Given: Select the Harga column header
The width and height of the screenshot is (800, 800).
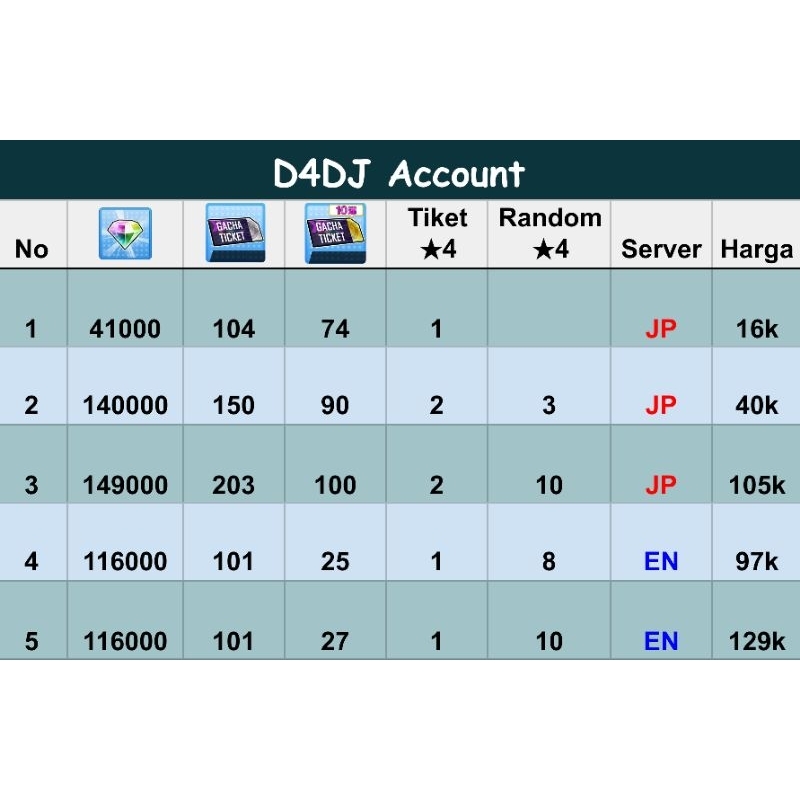Looking at the screenshot, I should (757, 249).
